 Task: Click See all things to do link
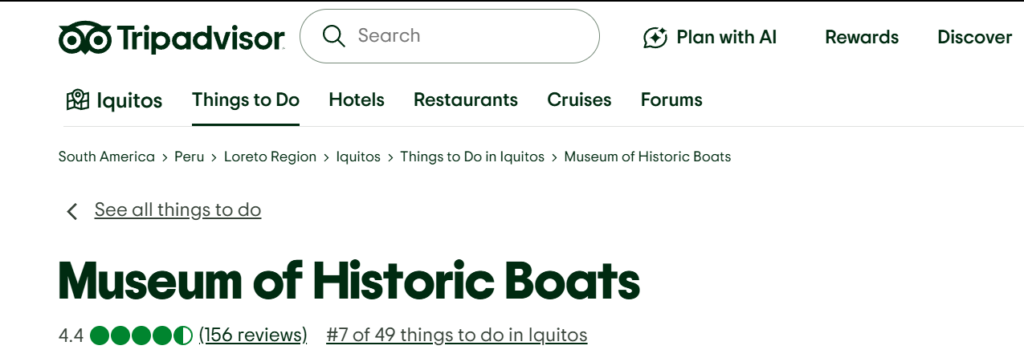click(x=178, y=210)
